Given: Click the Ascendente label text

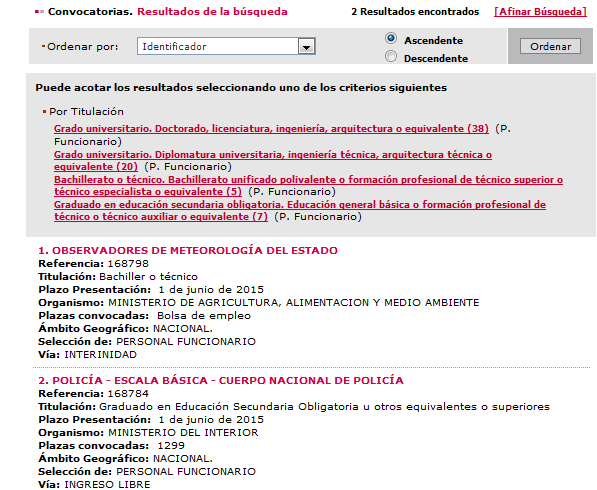Looking at the screenshot, I should point(434,40).
